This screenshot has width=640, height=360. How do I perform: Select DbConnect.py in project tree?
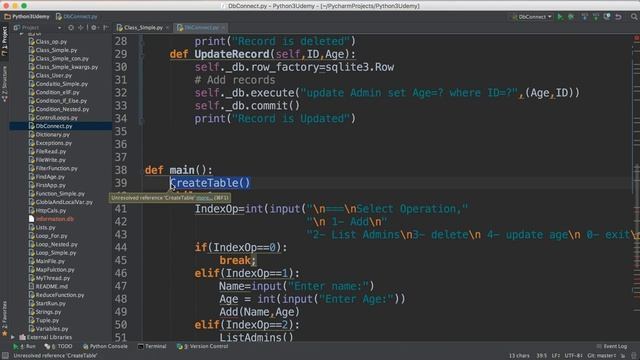[53, 126]
